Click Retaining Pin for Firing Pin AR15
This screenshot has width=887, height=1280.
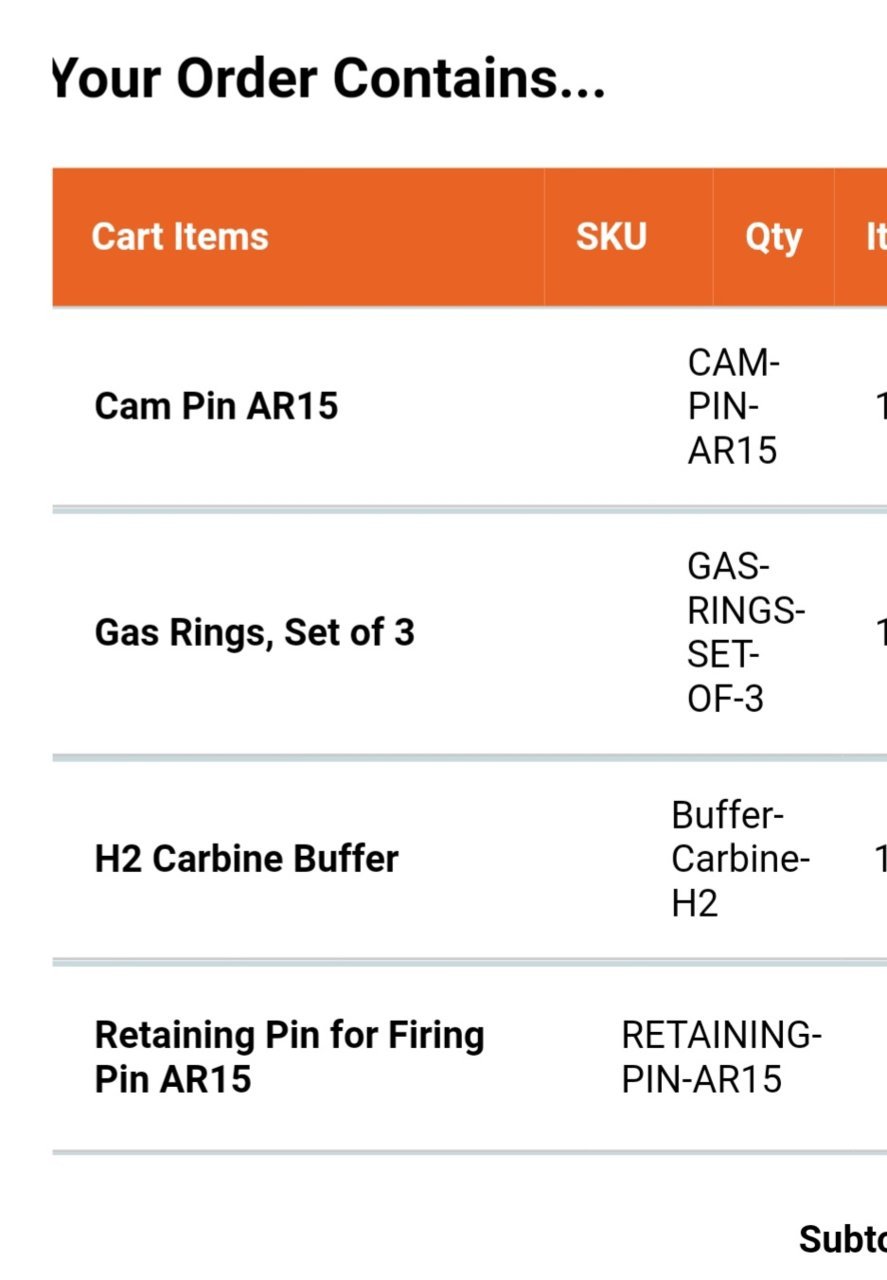tap(289, 1057)
